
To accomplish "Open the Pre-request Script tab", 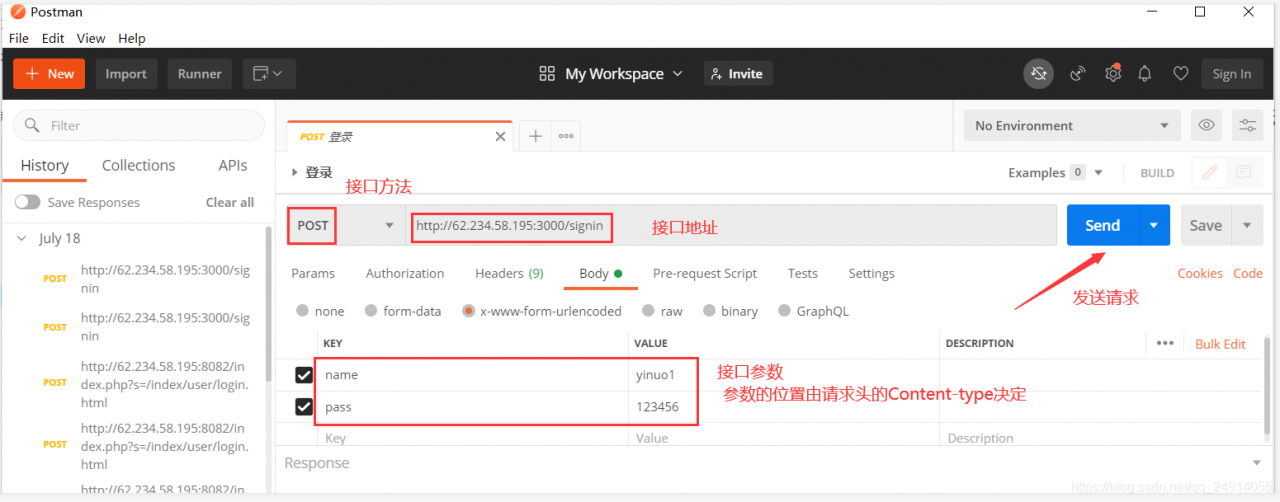I will (705, 273).
